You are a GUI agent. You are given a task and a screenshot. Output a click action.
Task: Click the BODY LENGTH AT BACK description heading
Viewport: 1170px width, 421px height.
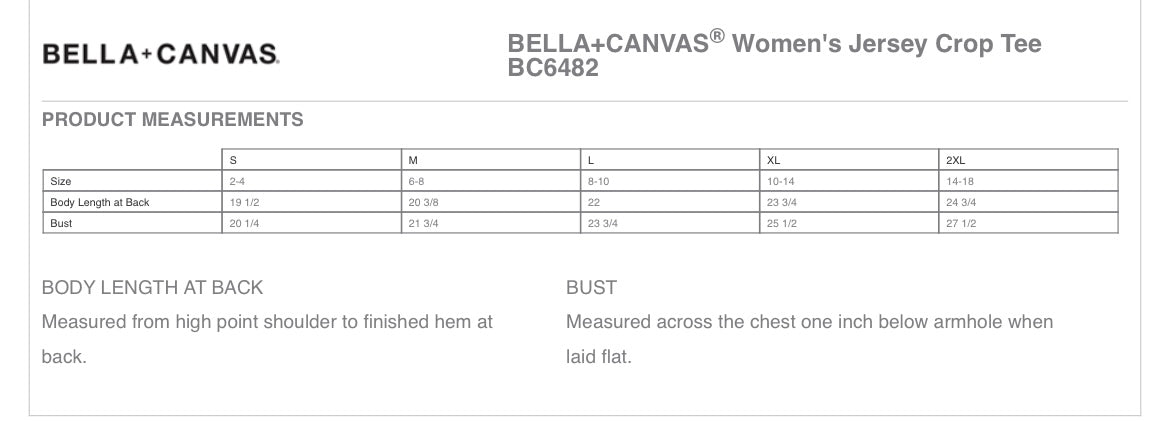[x=152, y=287]
